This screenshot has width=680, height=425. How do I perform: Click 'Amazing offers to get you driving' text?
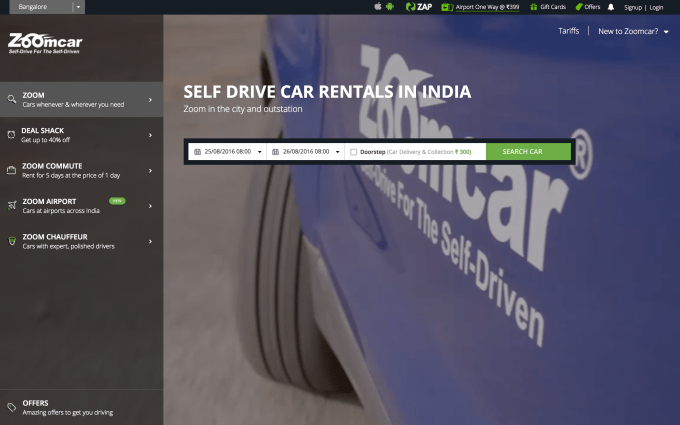(68, 412)
